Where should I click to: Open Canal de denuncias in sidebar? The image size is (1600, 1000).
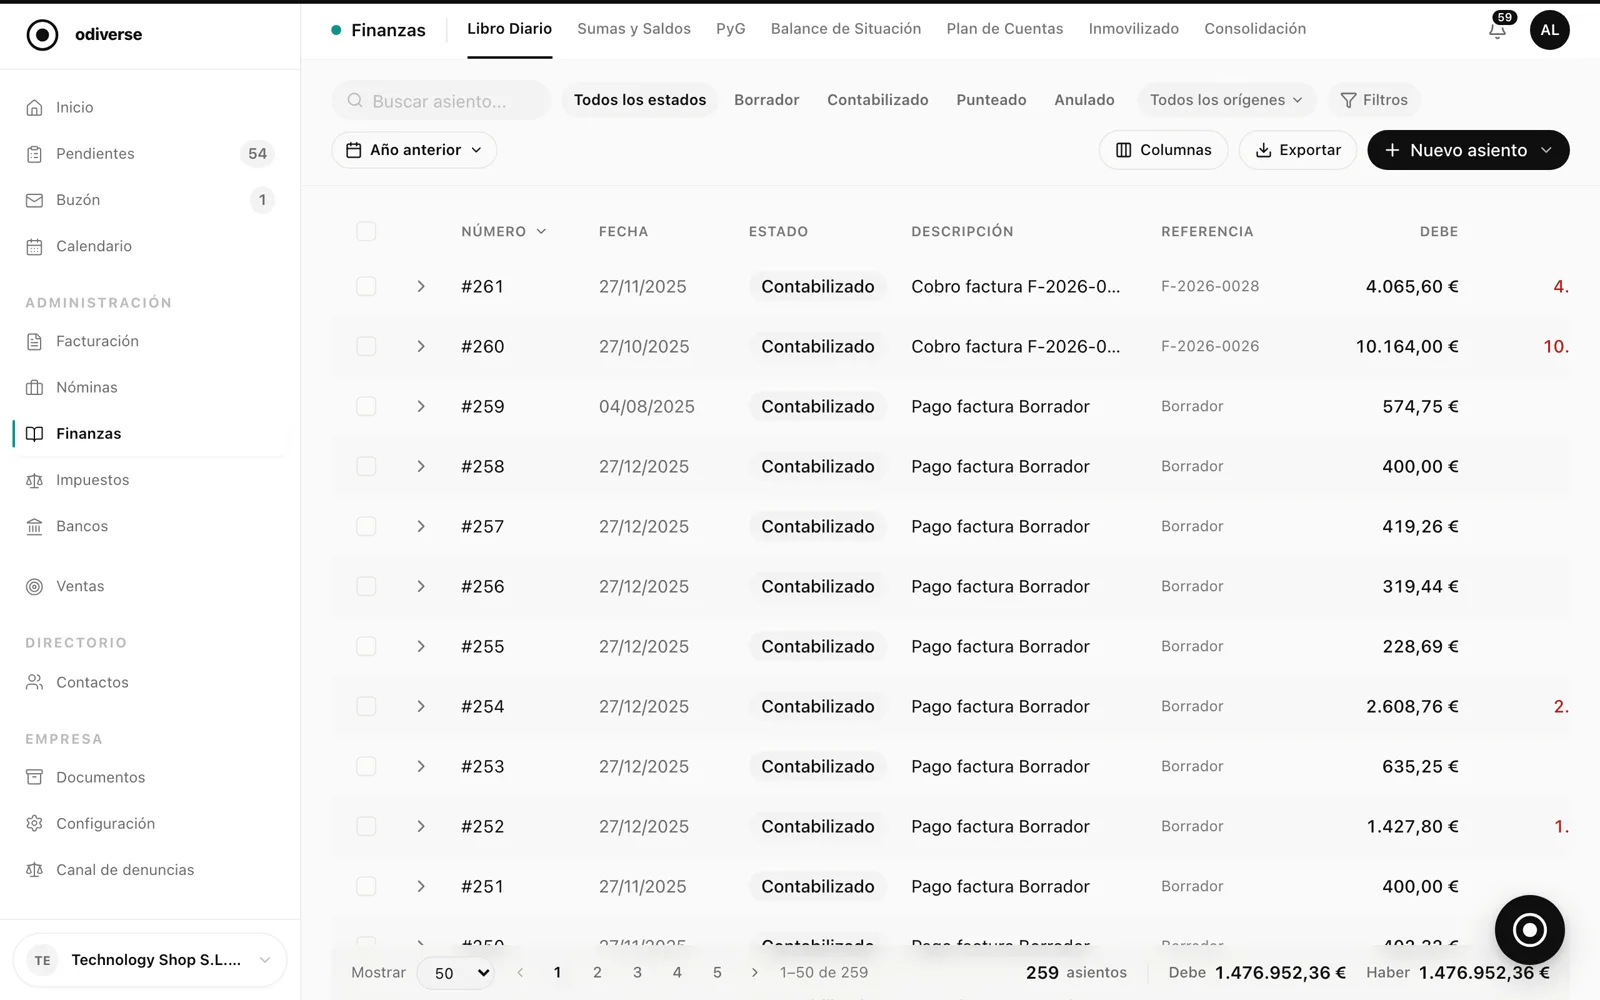pos(150,870)
